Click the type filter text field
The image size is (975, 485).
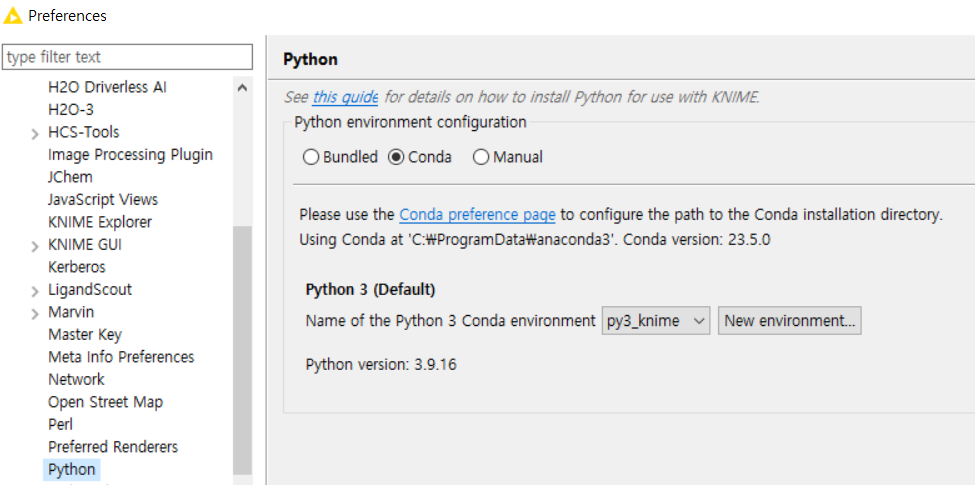128,57
